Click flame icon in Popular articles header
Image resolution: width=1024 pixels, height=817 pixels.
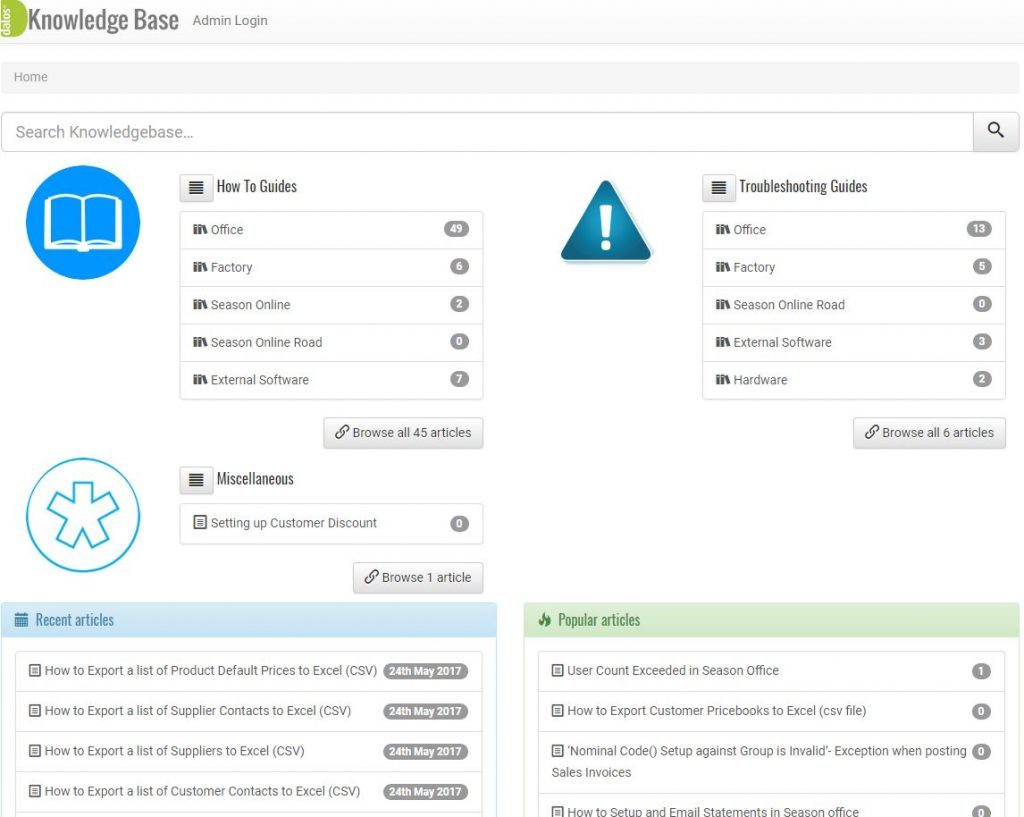click(544, 620)
